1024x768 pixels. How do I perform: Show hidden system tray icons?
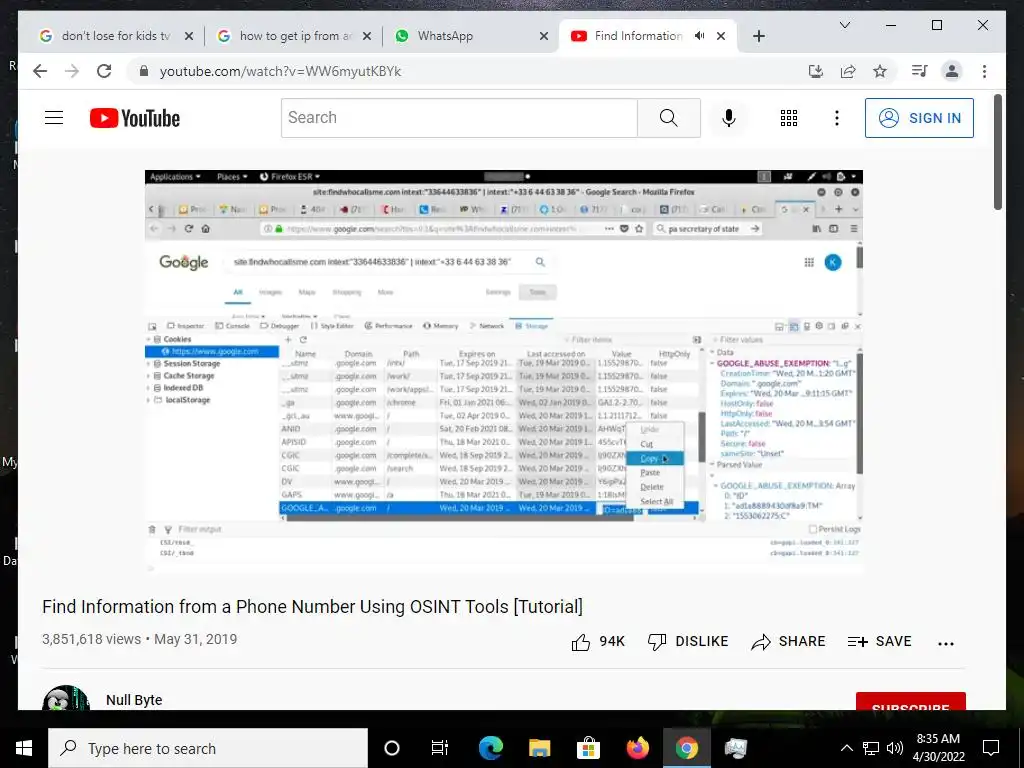tap(846, 748)
